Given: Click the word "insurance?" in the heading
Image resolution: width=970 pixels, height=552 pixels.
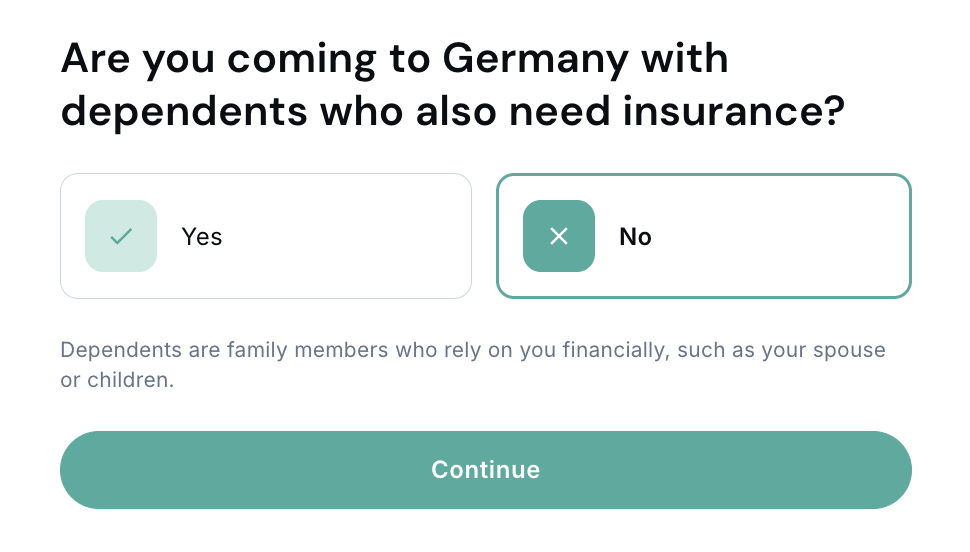Looking at the screenshot, I should pyautogui.click(x=734, y=111).
